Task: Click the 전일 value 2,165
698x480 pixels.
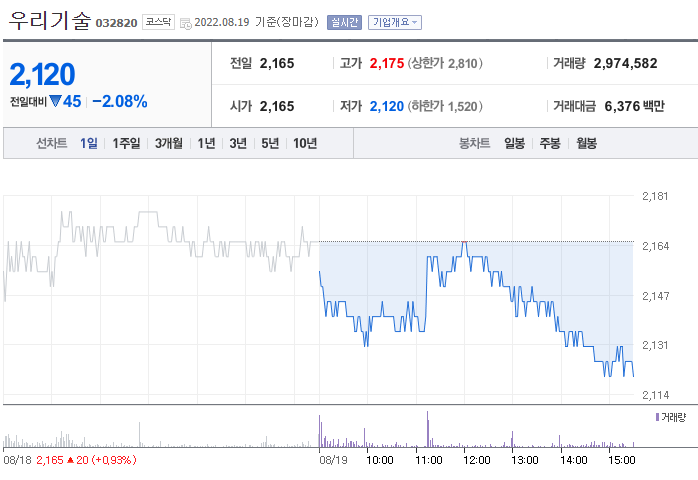Action: point(277,63)
